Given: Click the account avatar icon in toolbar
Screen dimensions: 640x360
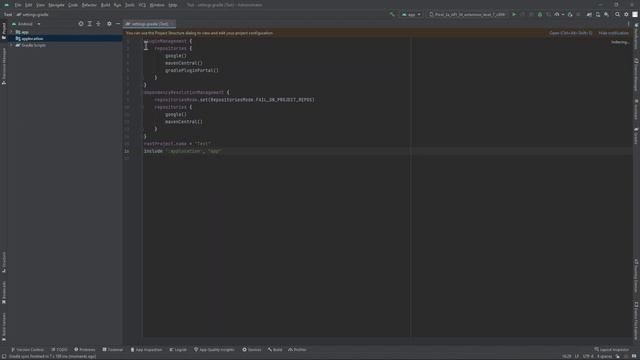Looking at the screenshot, I should click(x=635, y=14).
